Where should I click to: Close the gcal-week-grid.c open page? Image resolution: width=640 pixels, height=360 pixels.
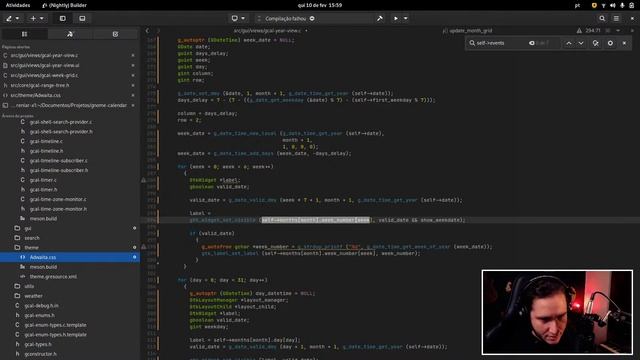pyautogui.click(x=133, y=76)
